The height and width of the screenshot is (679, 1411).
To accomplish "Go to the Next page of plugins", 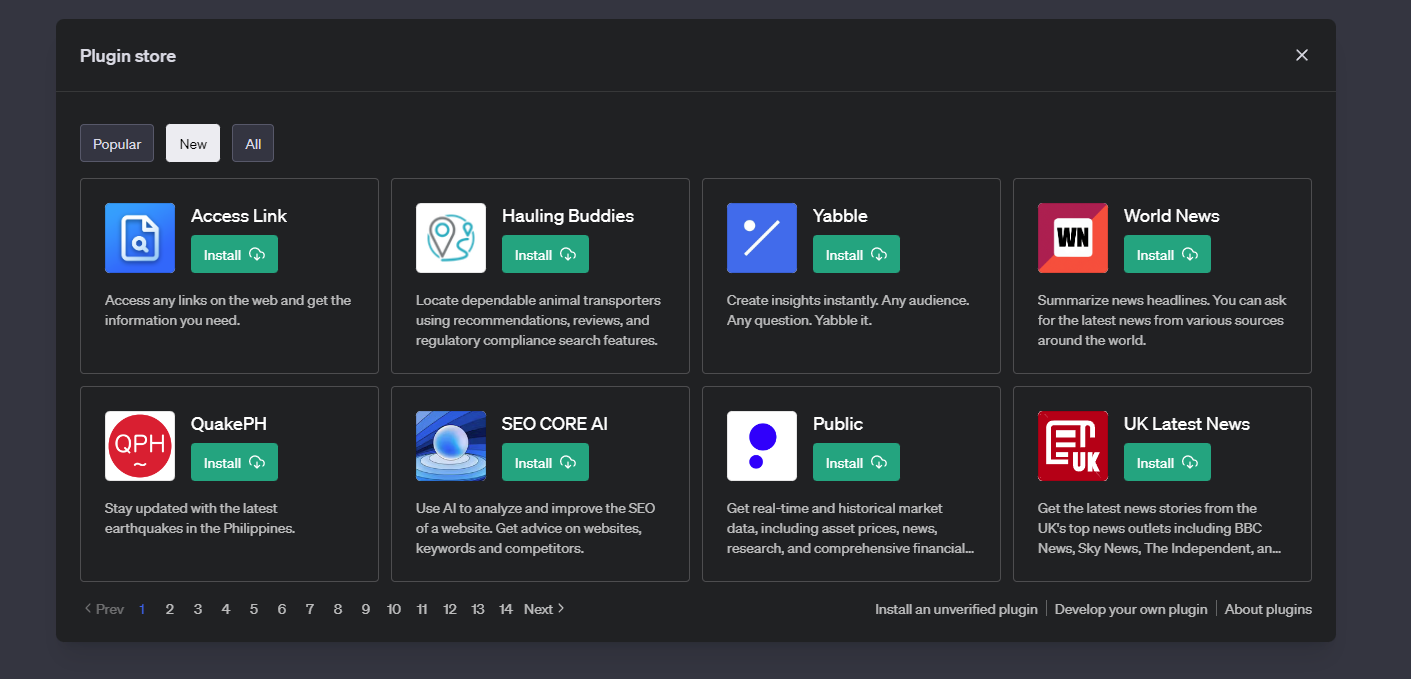I will 545,609.
